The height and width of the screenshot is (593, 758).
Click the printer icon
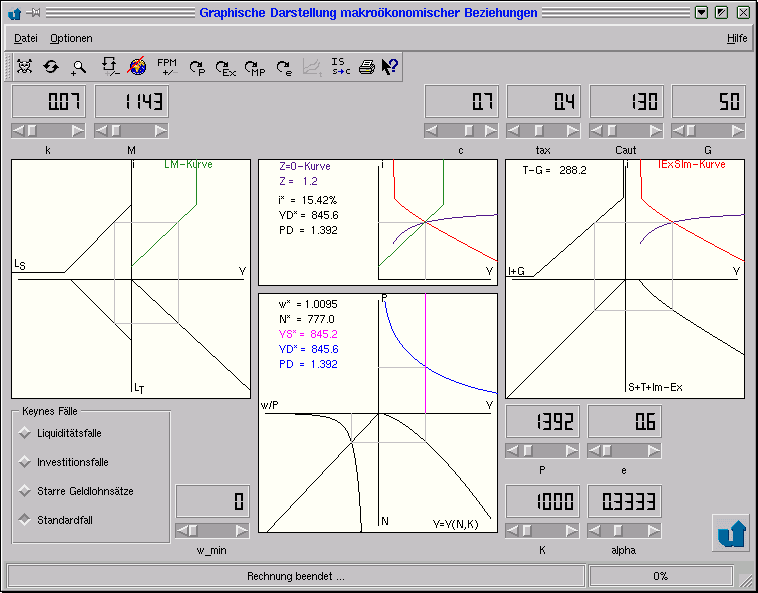point(367,67)
